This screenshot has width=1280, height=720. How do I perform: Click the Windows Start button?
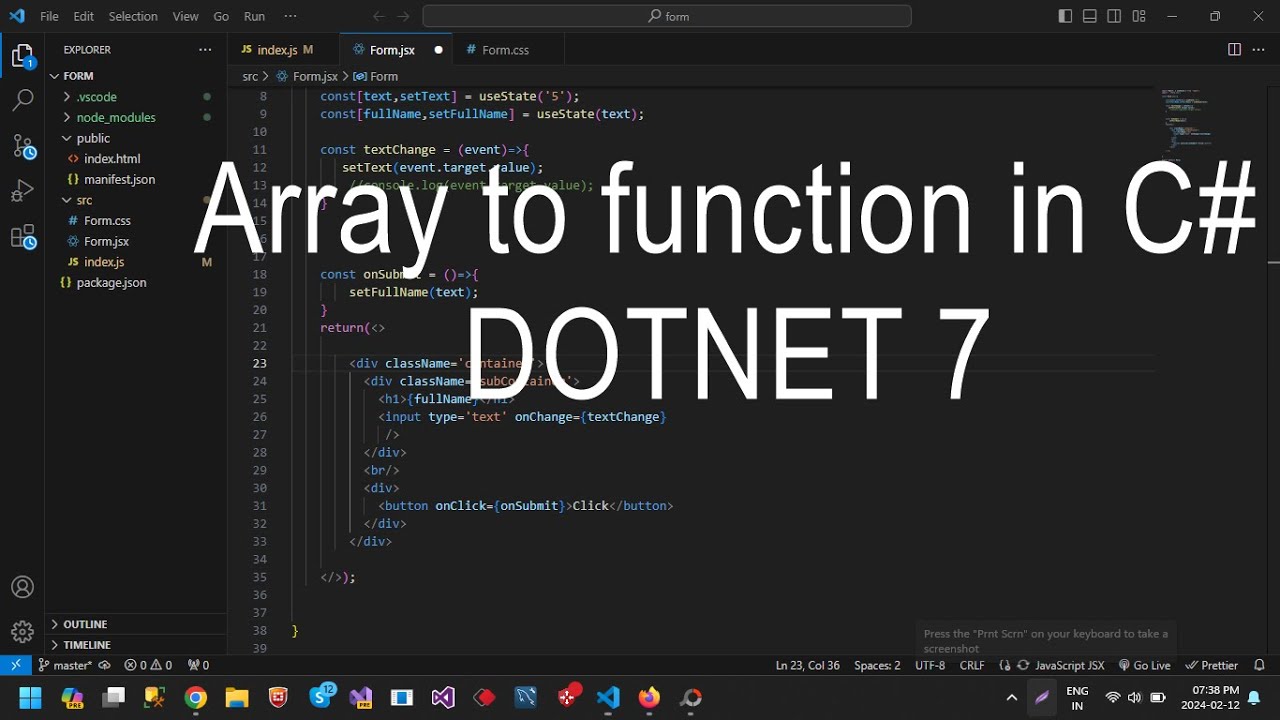(x=30, y=697)
